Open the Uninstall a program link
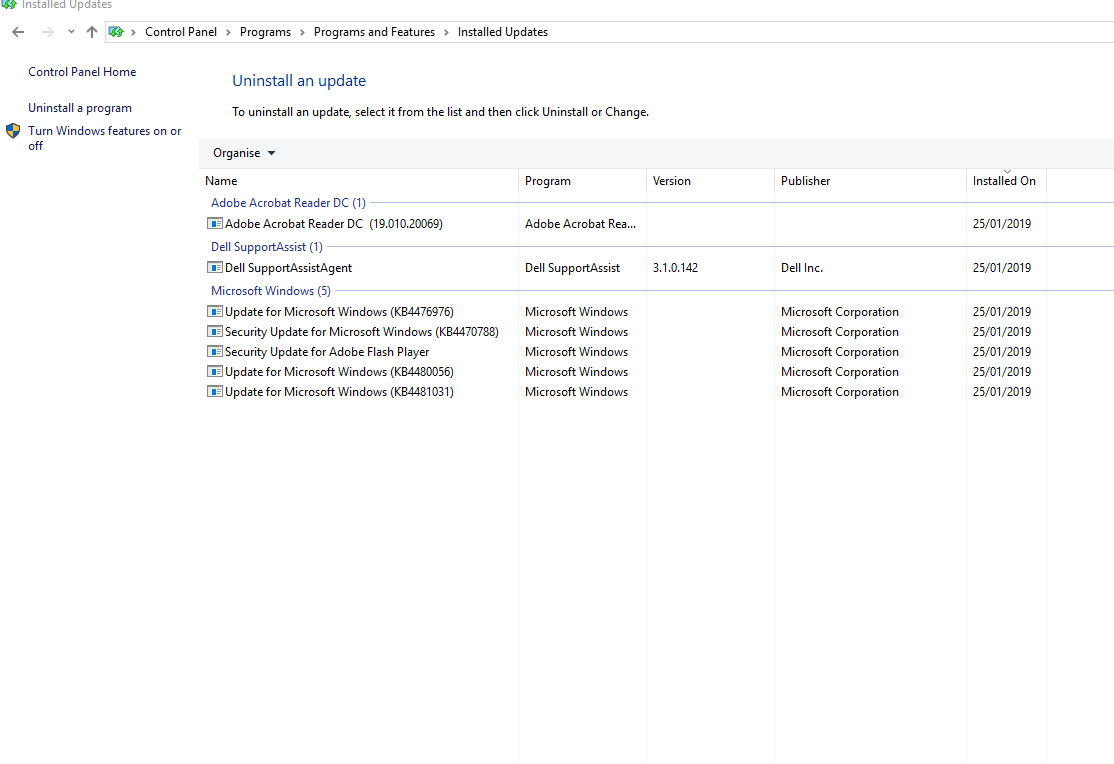This screenshot has height=764, width=1114. tap(80, 107)
